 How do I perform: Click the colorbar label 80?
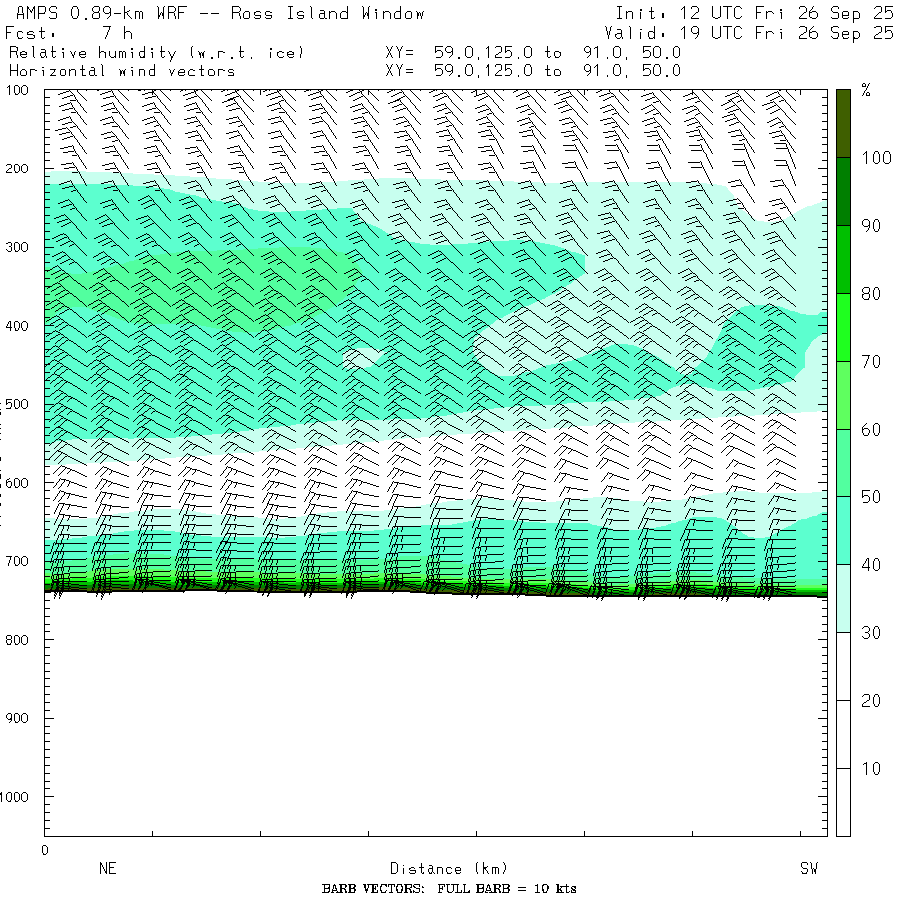(871, 294)
